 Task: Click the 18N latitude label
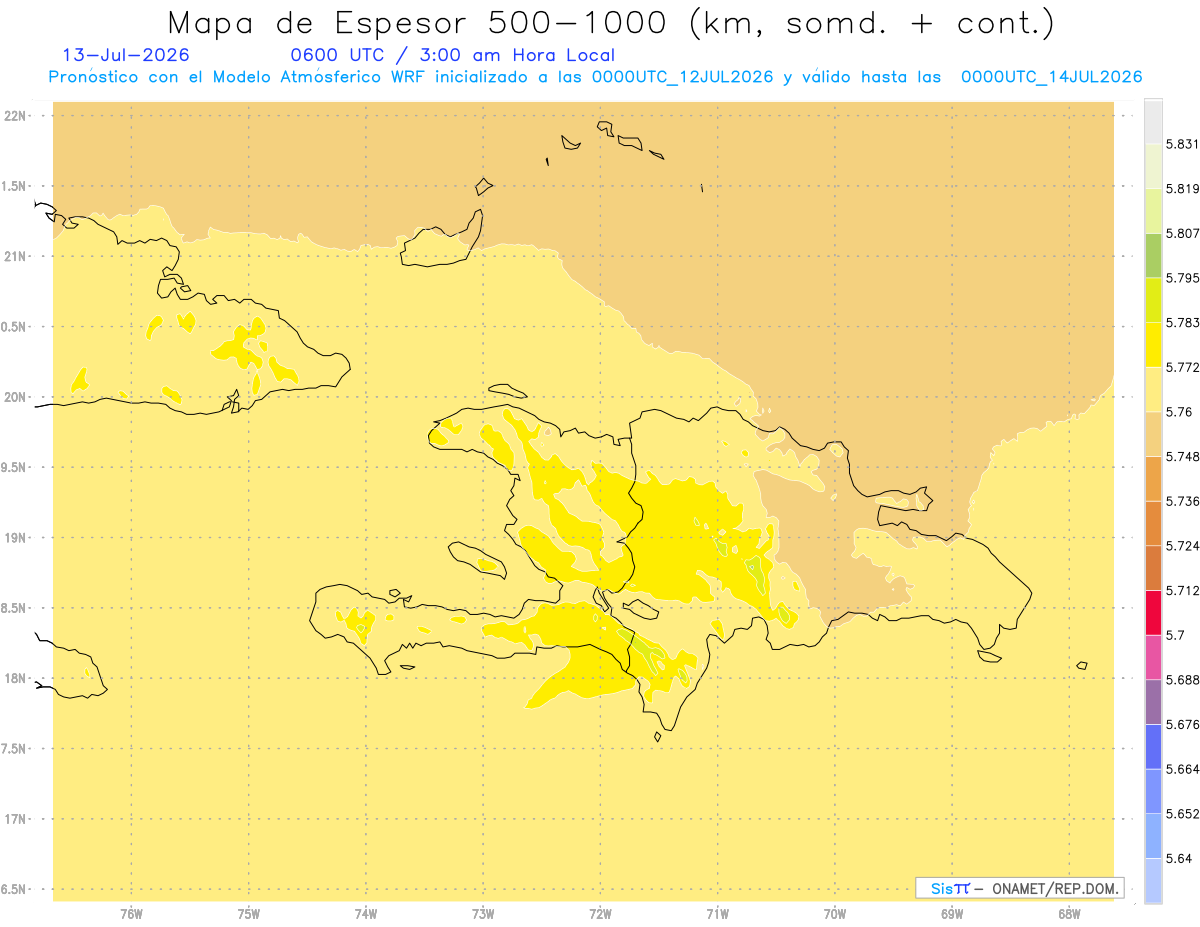click(x=17, y=679)
